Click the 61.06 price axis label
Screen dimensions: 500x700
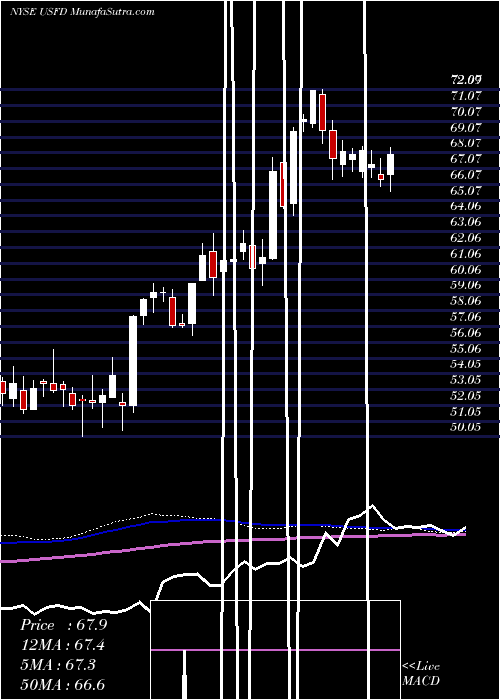point(466,254)
